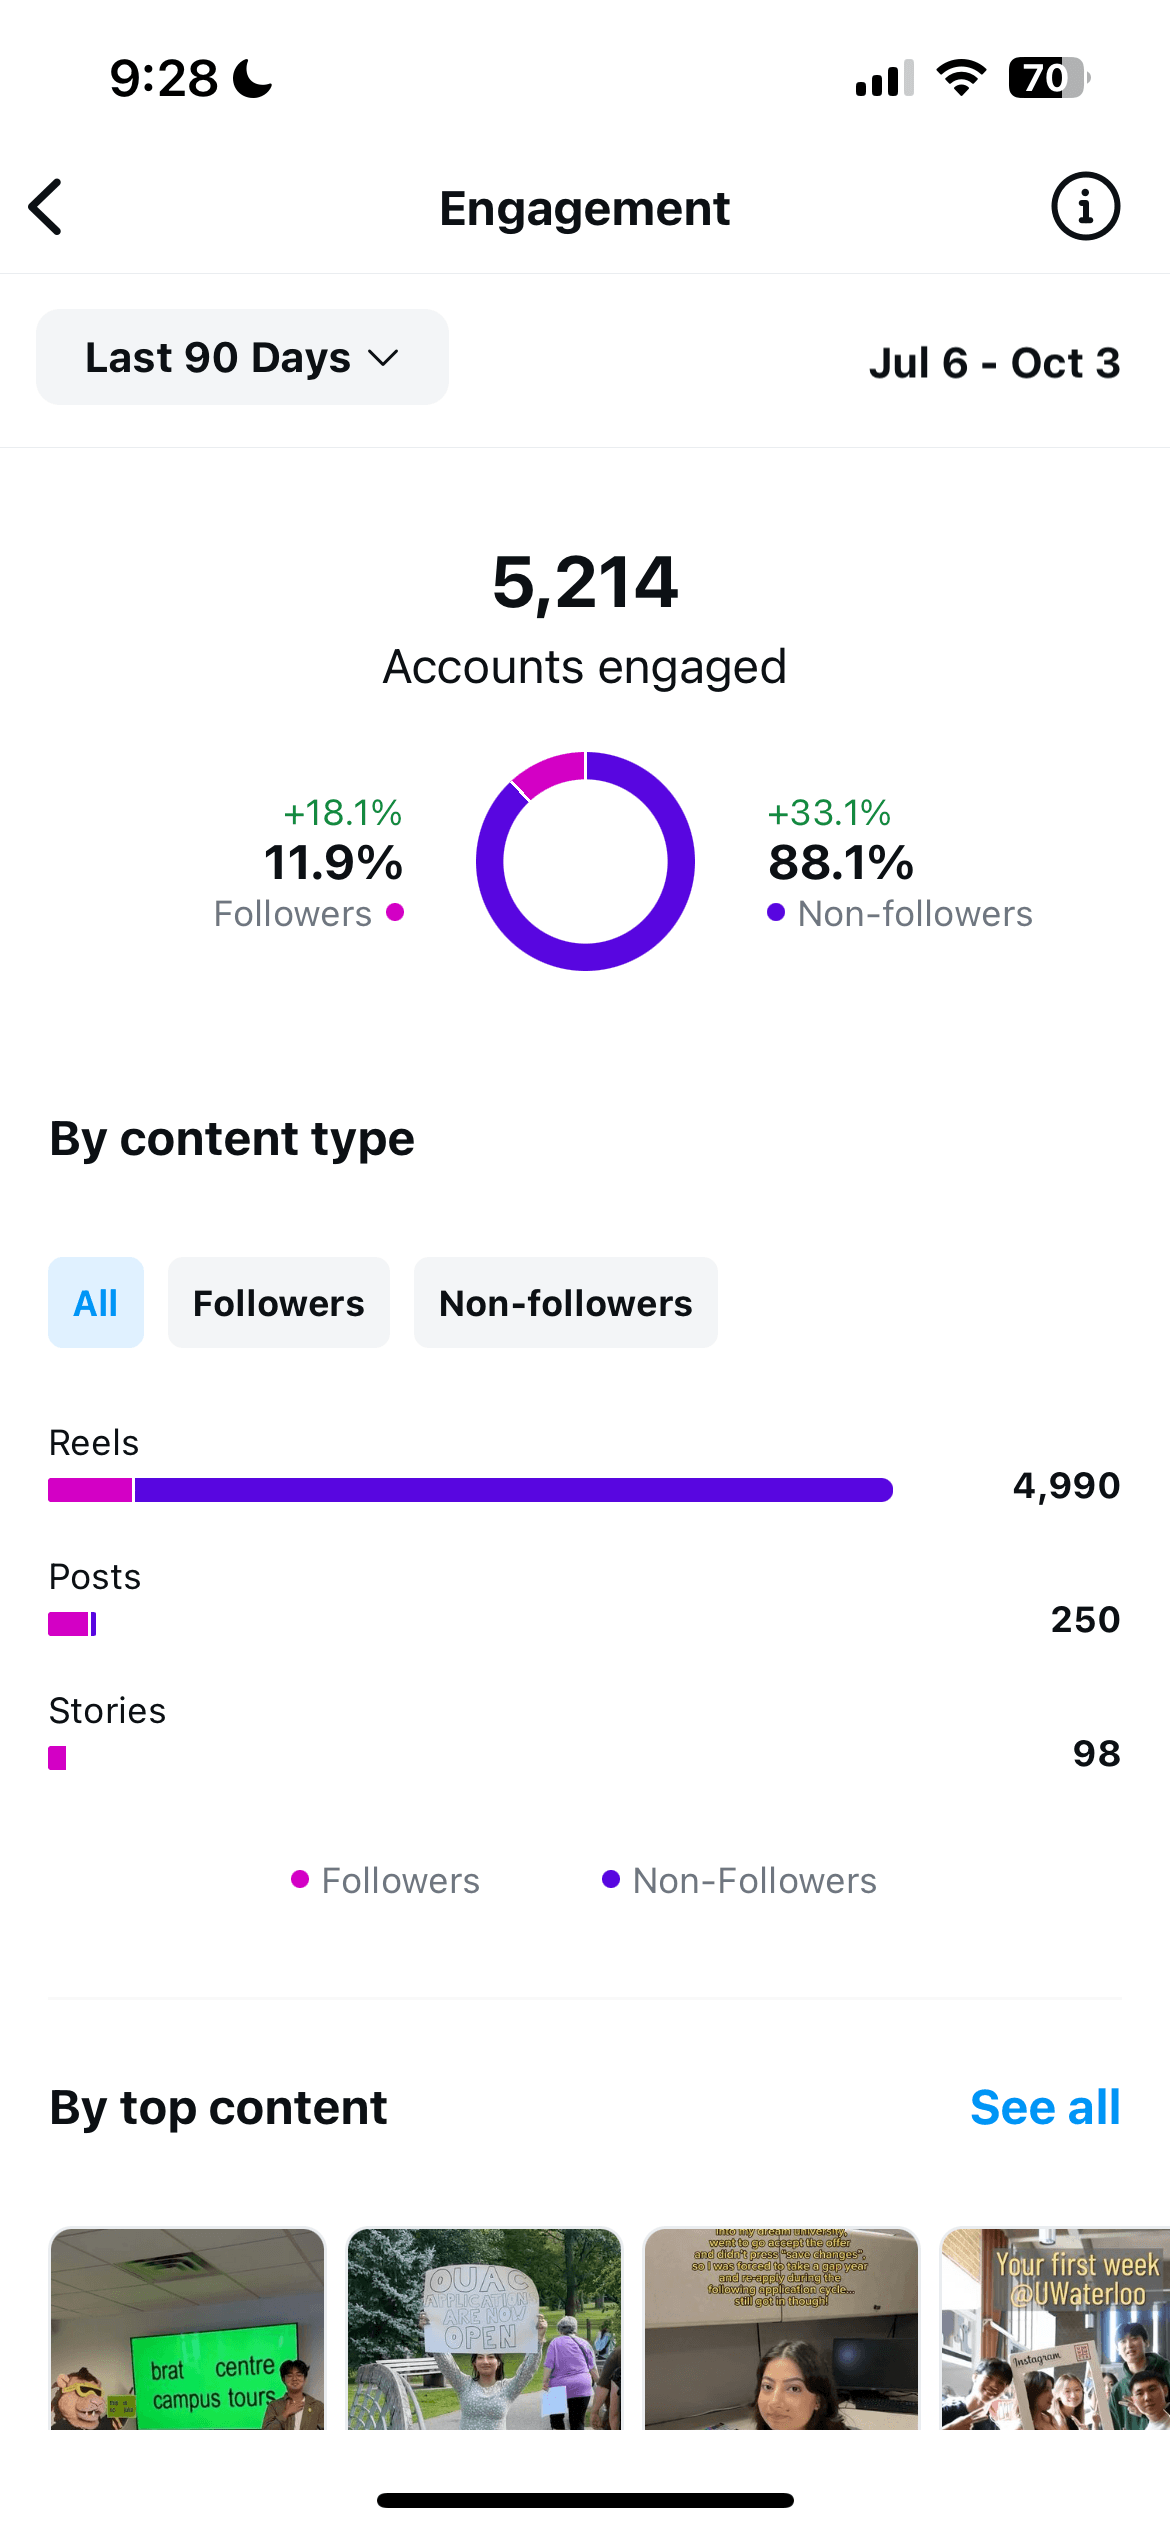The image size is (1170, 2532).
Task: Select the All filter chip
Action: [x=96, y=1303]
